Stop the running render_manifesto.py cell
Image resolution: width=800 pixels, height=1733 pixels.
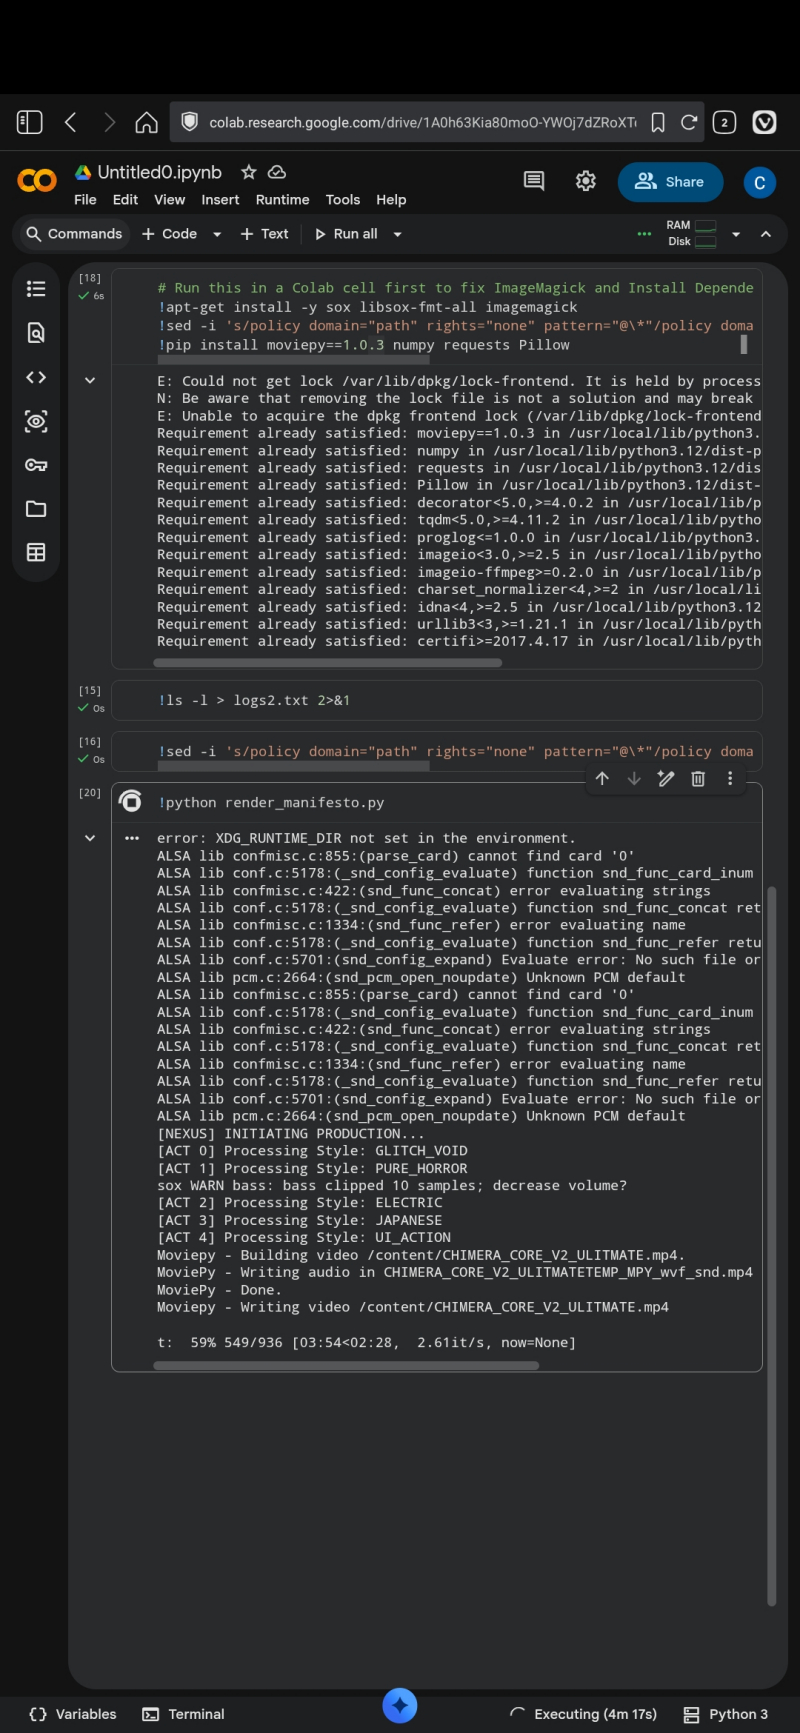[130, 801]
